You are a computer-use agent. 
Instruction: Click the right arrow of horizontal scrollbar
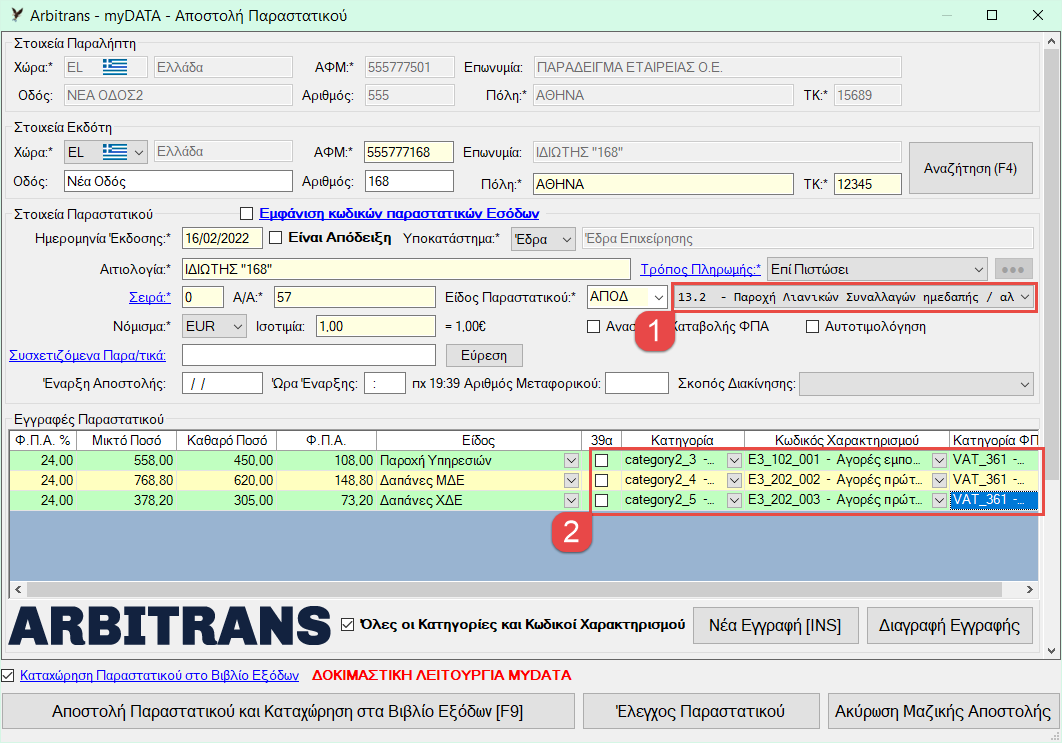(1029, 589)
